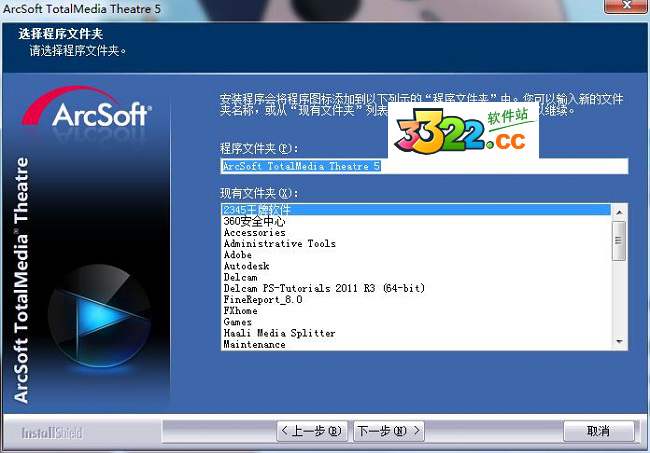Choose 'Games' in the existing folders list
This screenshot has width=650, height=453.
[416, 322]
